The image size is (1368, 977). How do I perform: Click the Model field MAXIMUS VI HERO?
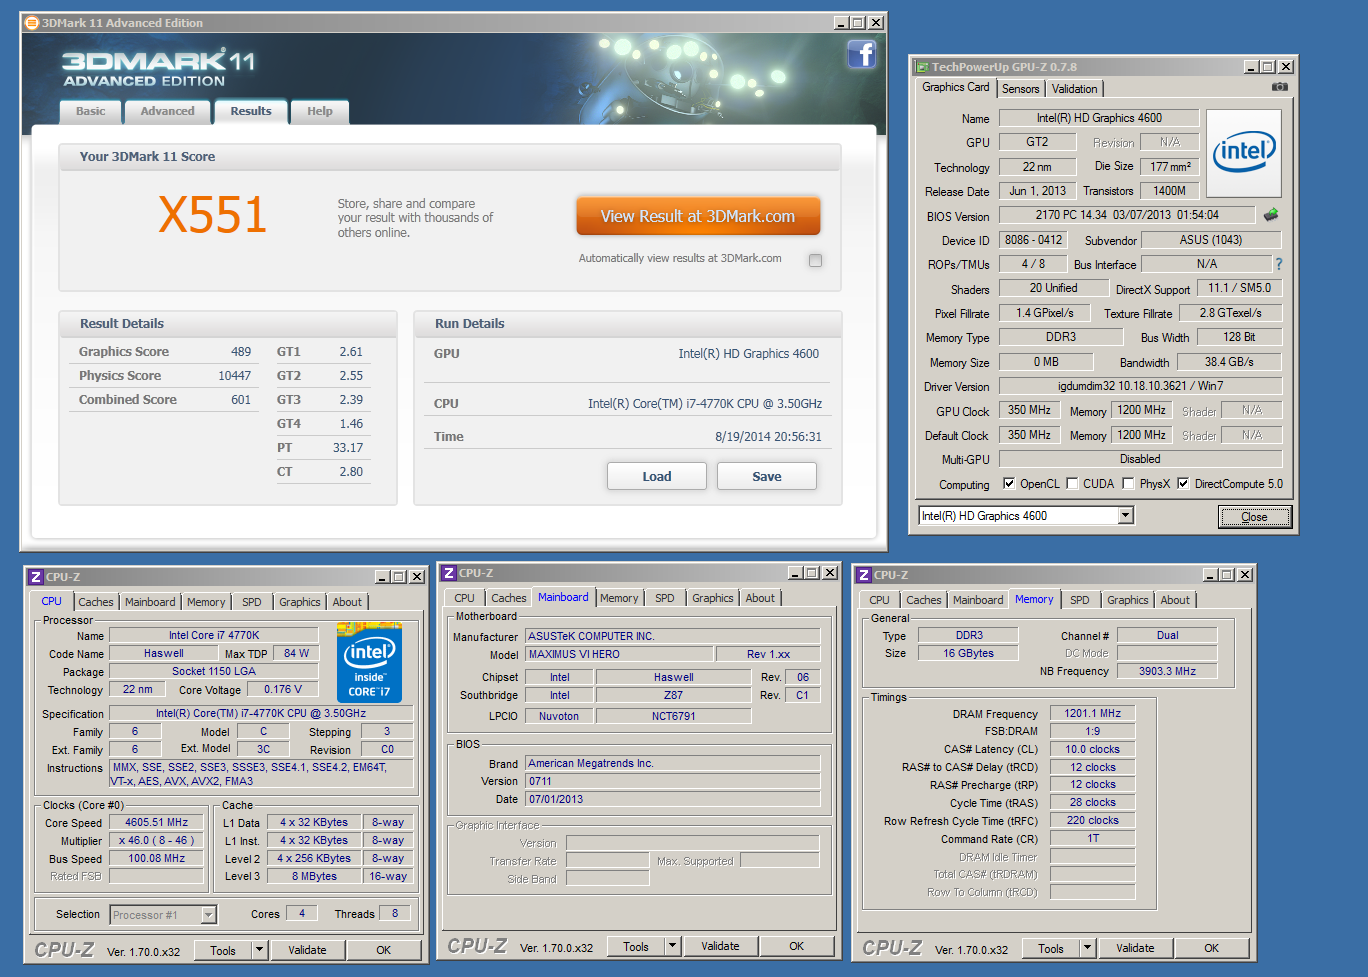pos(620,654)
